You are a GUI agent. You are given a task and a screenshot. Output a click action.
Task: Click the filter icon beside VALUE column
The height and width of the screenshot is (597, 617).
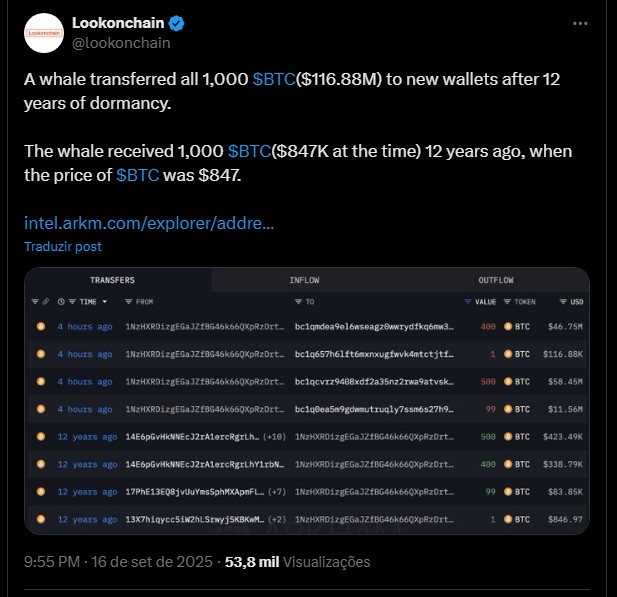467,302
